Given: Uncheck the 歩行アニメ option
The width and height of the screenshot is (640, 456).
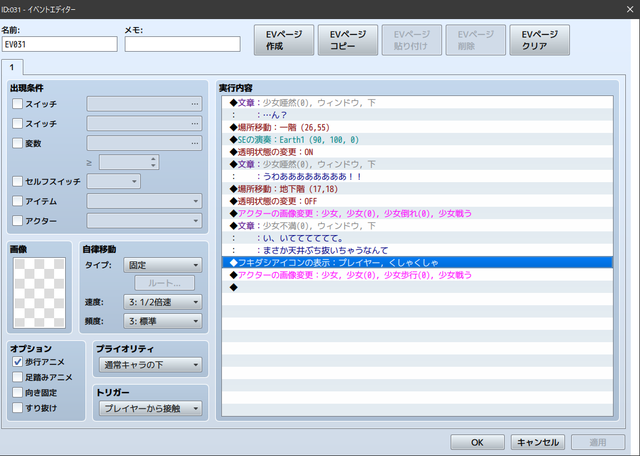Looking at the screenshot, I should point(17,362).
